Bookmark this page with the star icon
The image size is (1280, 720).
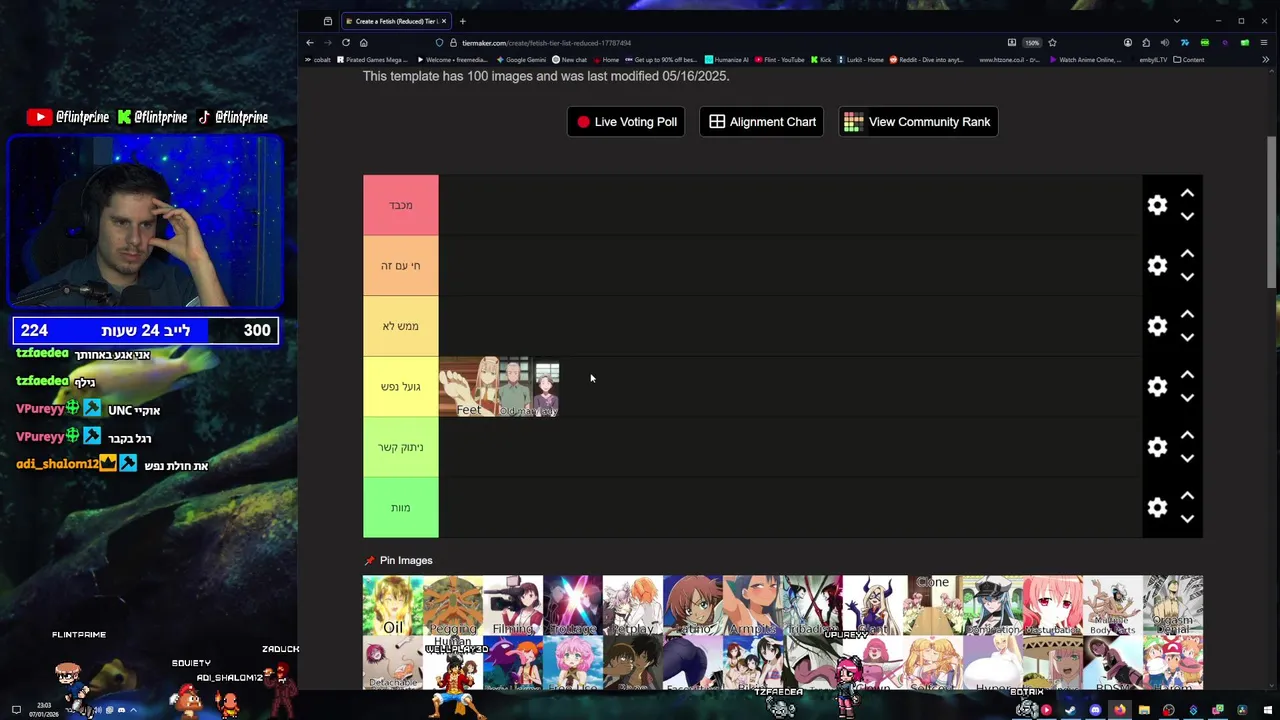click(1052, 43)
